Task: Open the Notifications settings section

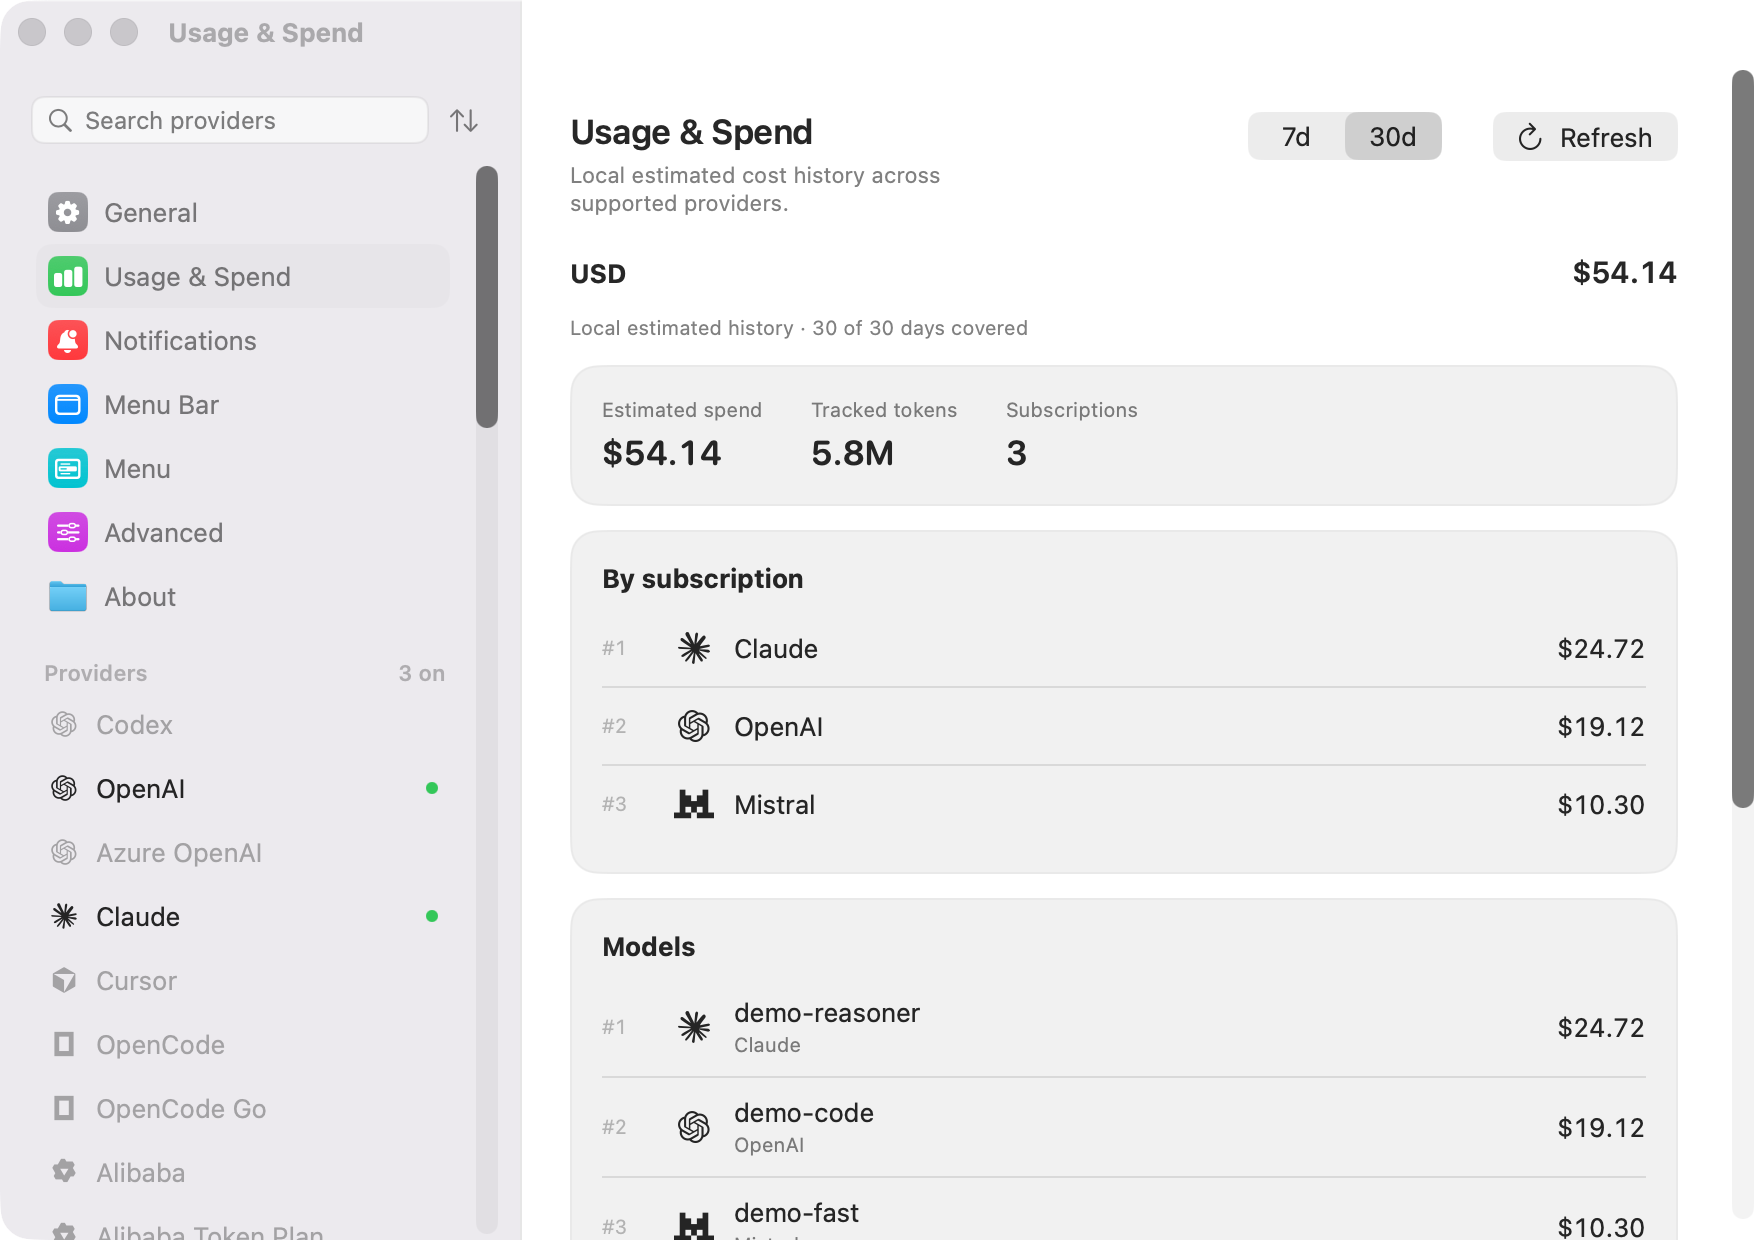Action: tap(243, 340)
